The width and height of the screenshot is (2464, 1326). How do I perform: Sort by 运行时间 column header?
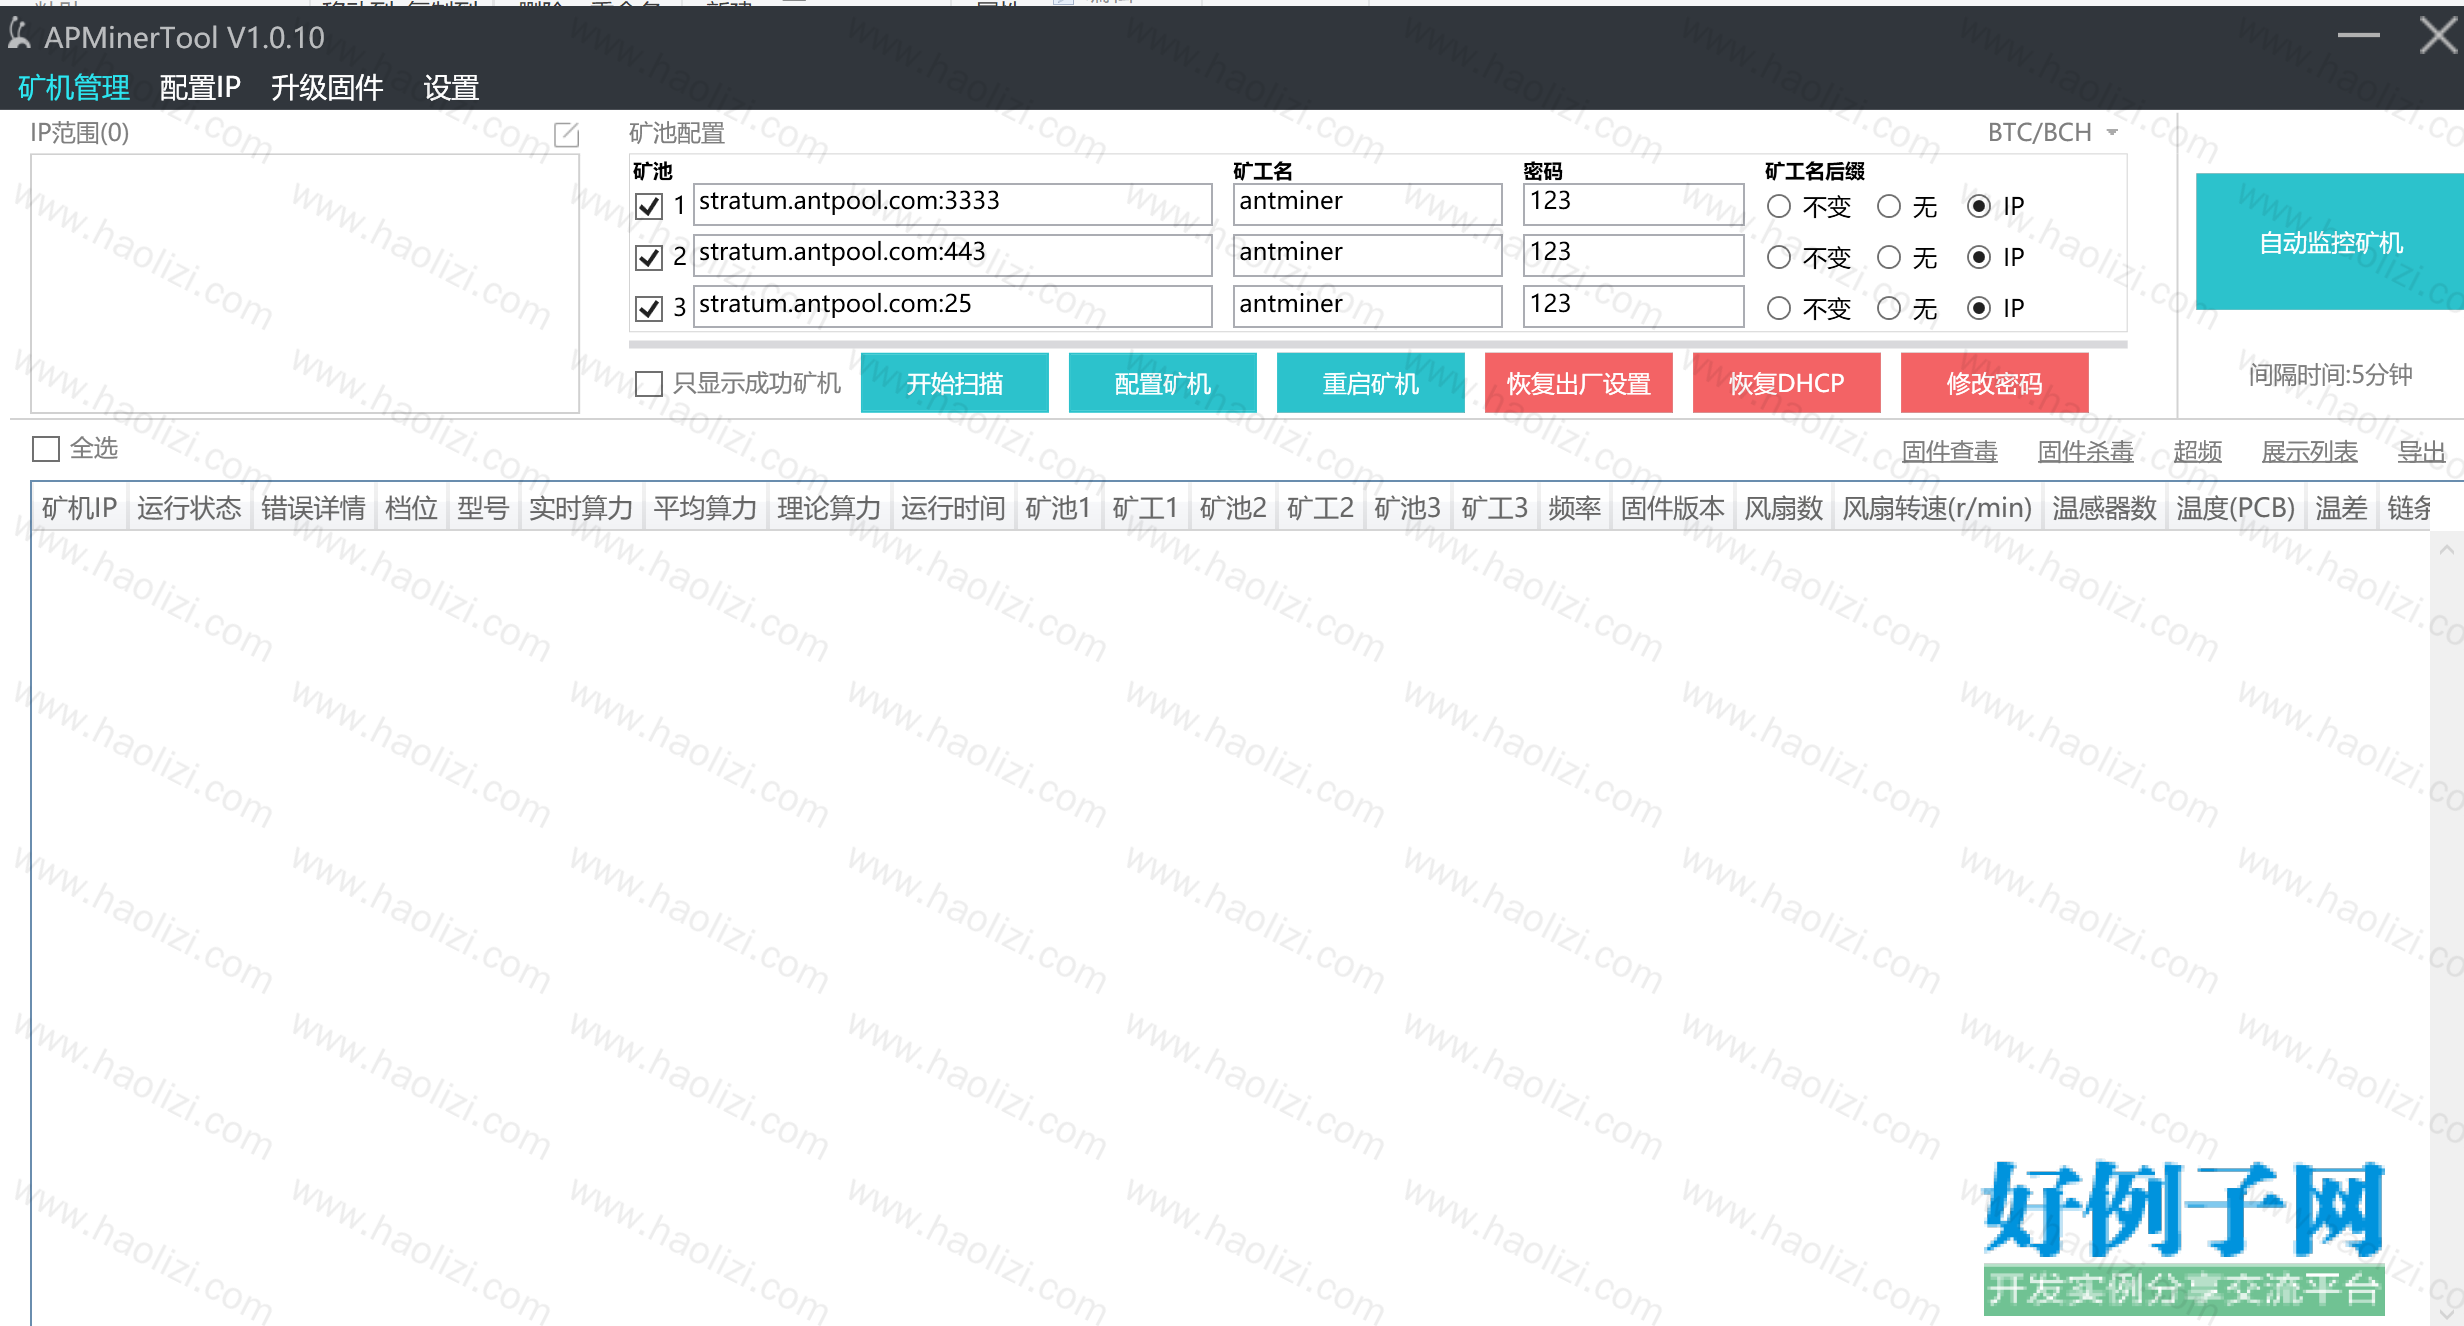pos(952,508)
